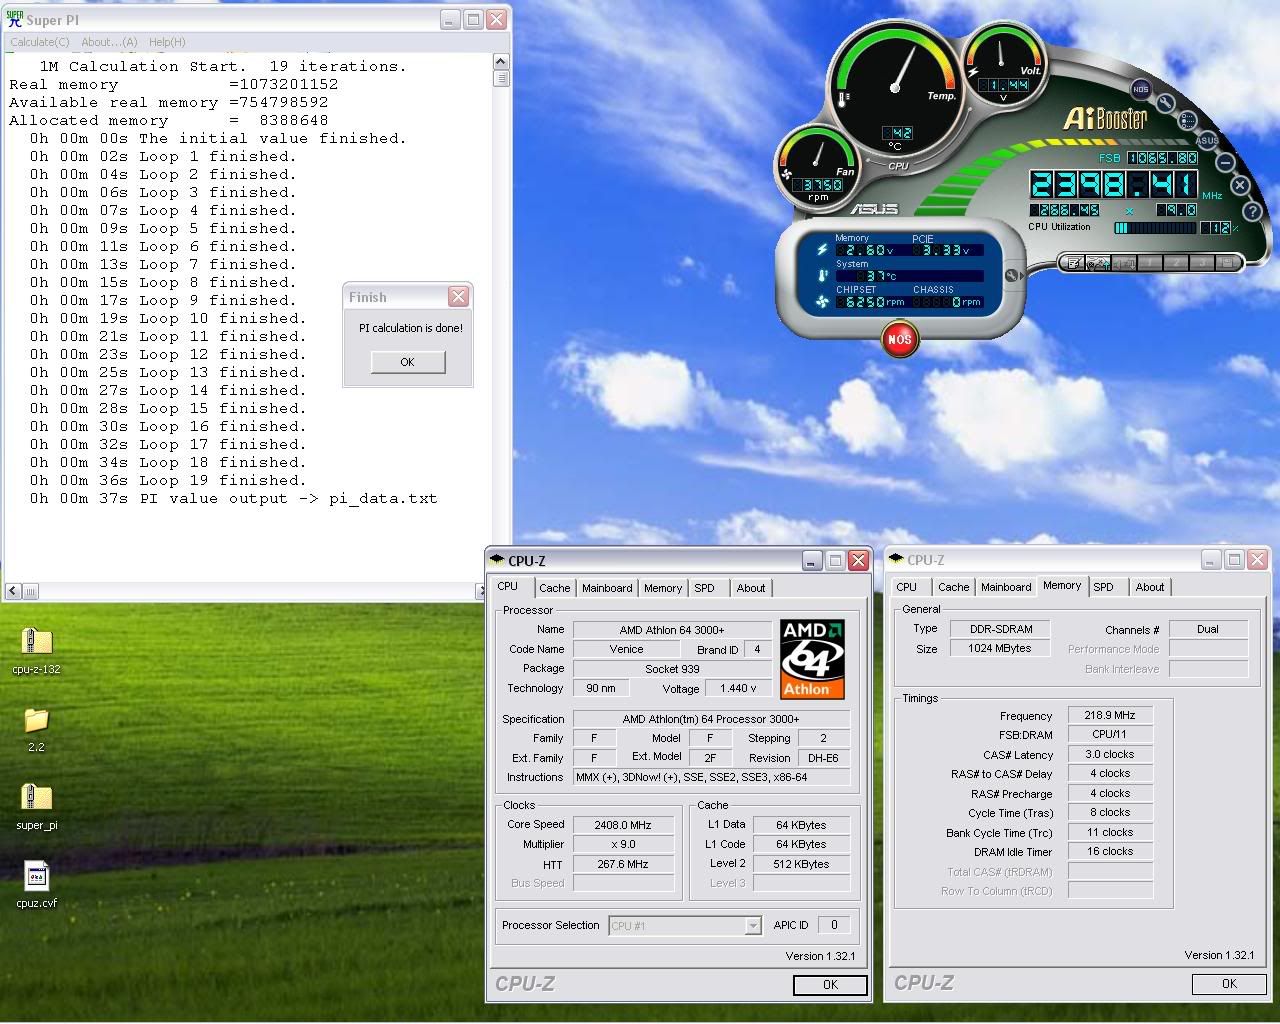Image resolution: width=1280 pixels, height=1024 pixels.
Task: Click the round NOS button in AiBooster's right-side column
Action: [x=1141, y=90]
